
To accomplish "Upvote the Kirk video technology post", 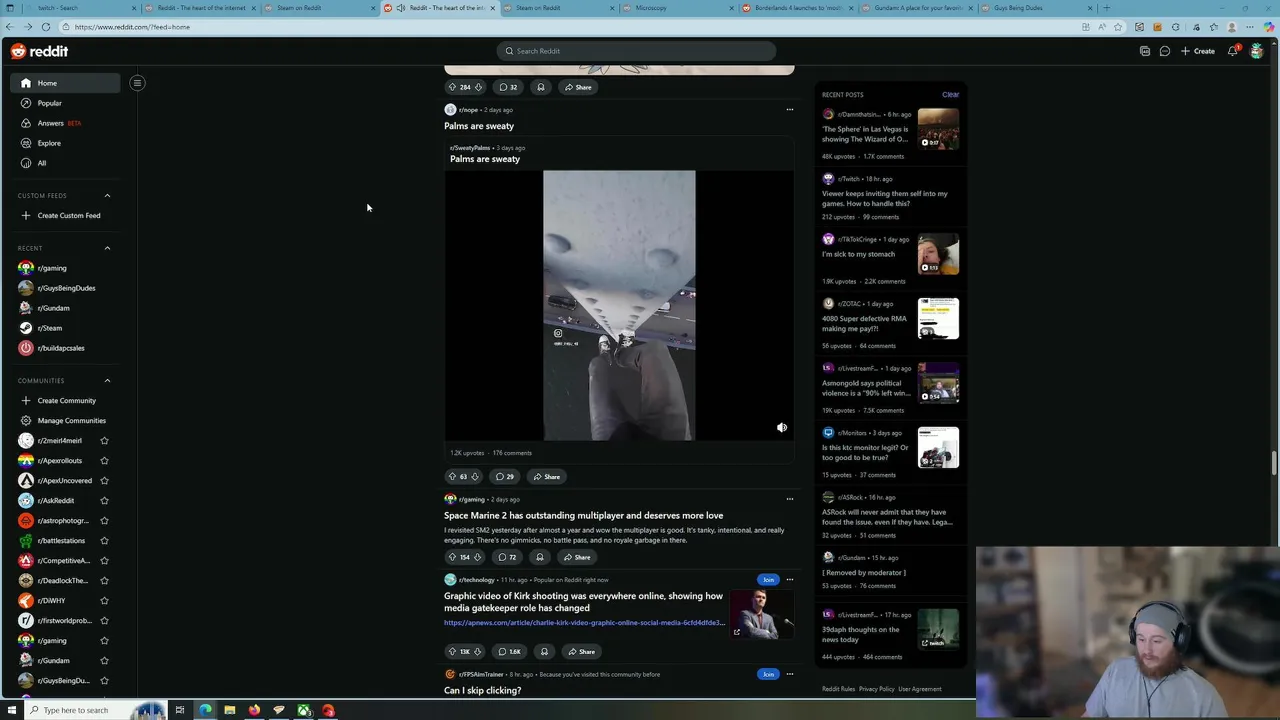I will 452,652.
